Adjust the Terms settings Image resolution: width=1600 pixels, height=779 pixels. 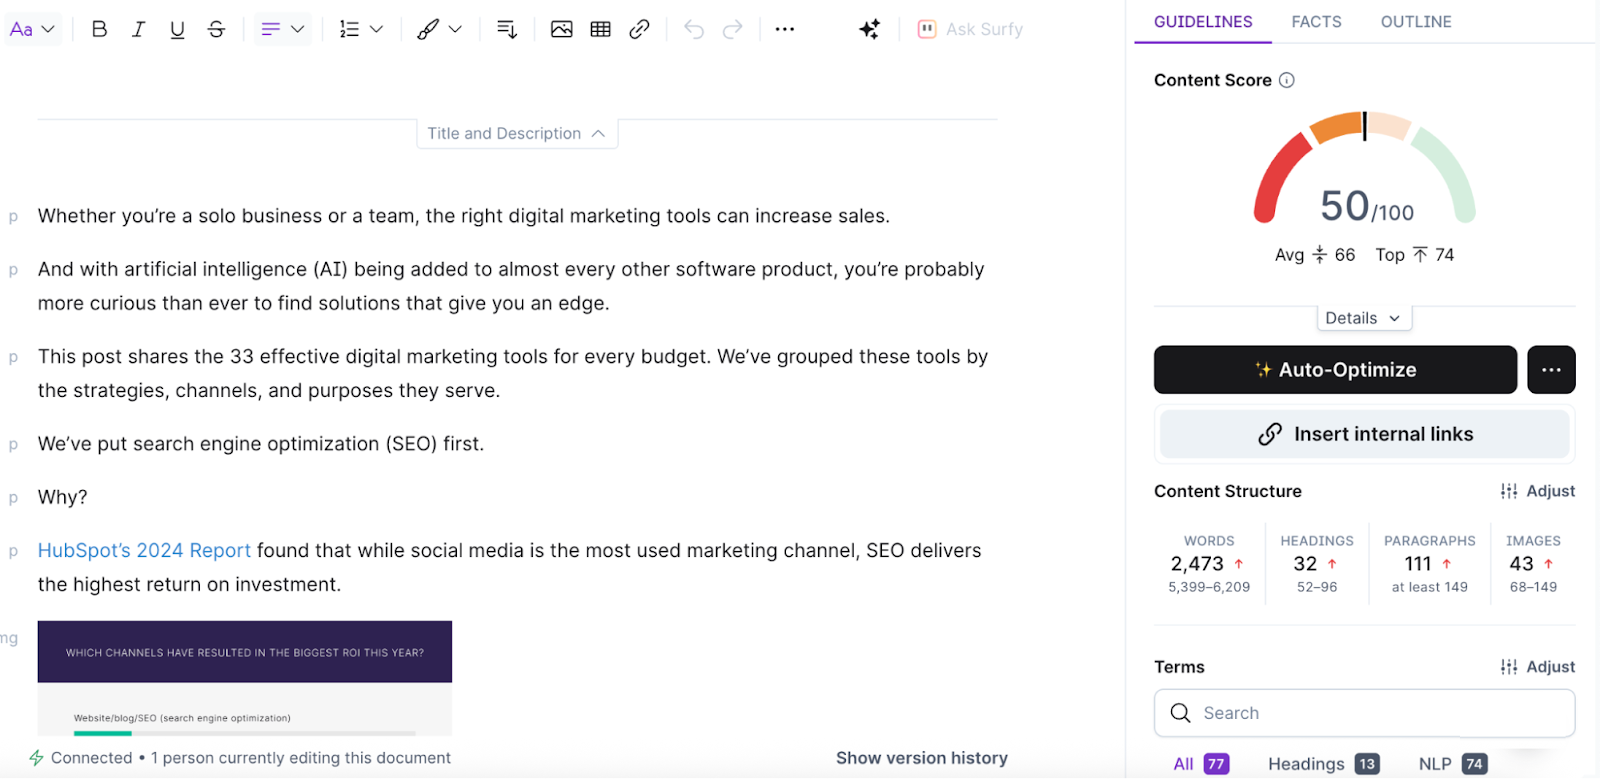click(x=1538, y=667)
